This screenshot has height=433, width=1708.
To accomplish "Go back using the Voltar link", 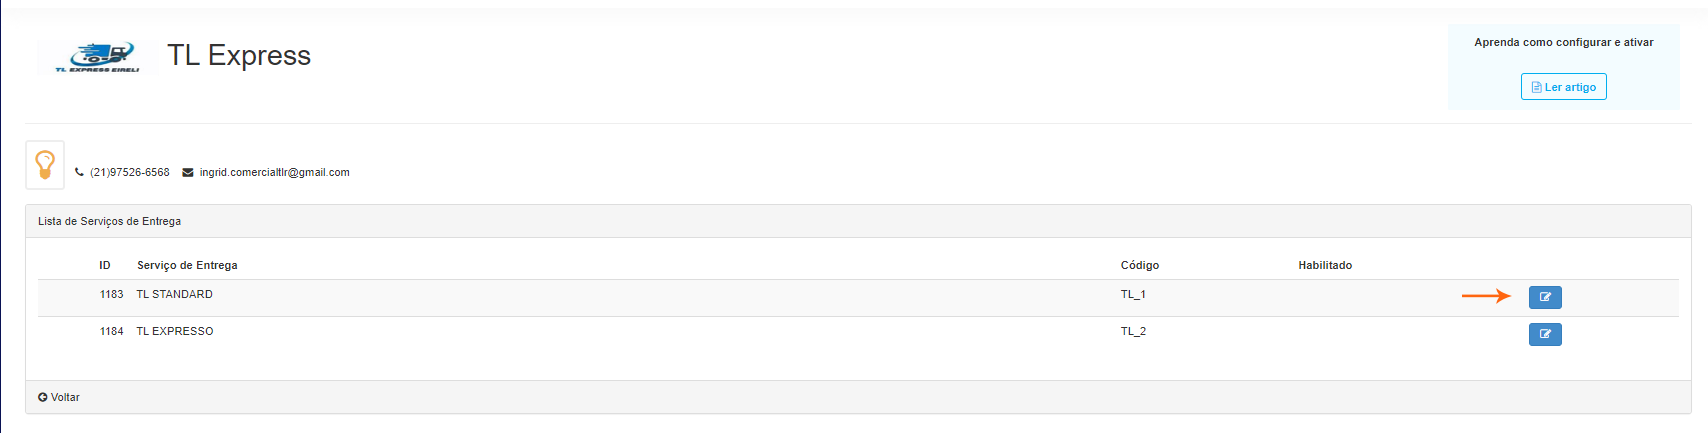I will point(59,397).
